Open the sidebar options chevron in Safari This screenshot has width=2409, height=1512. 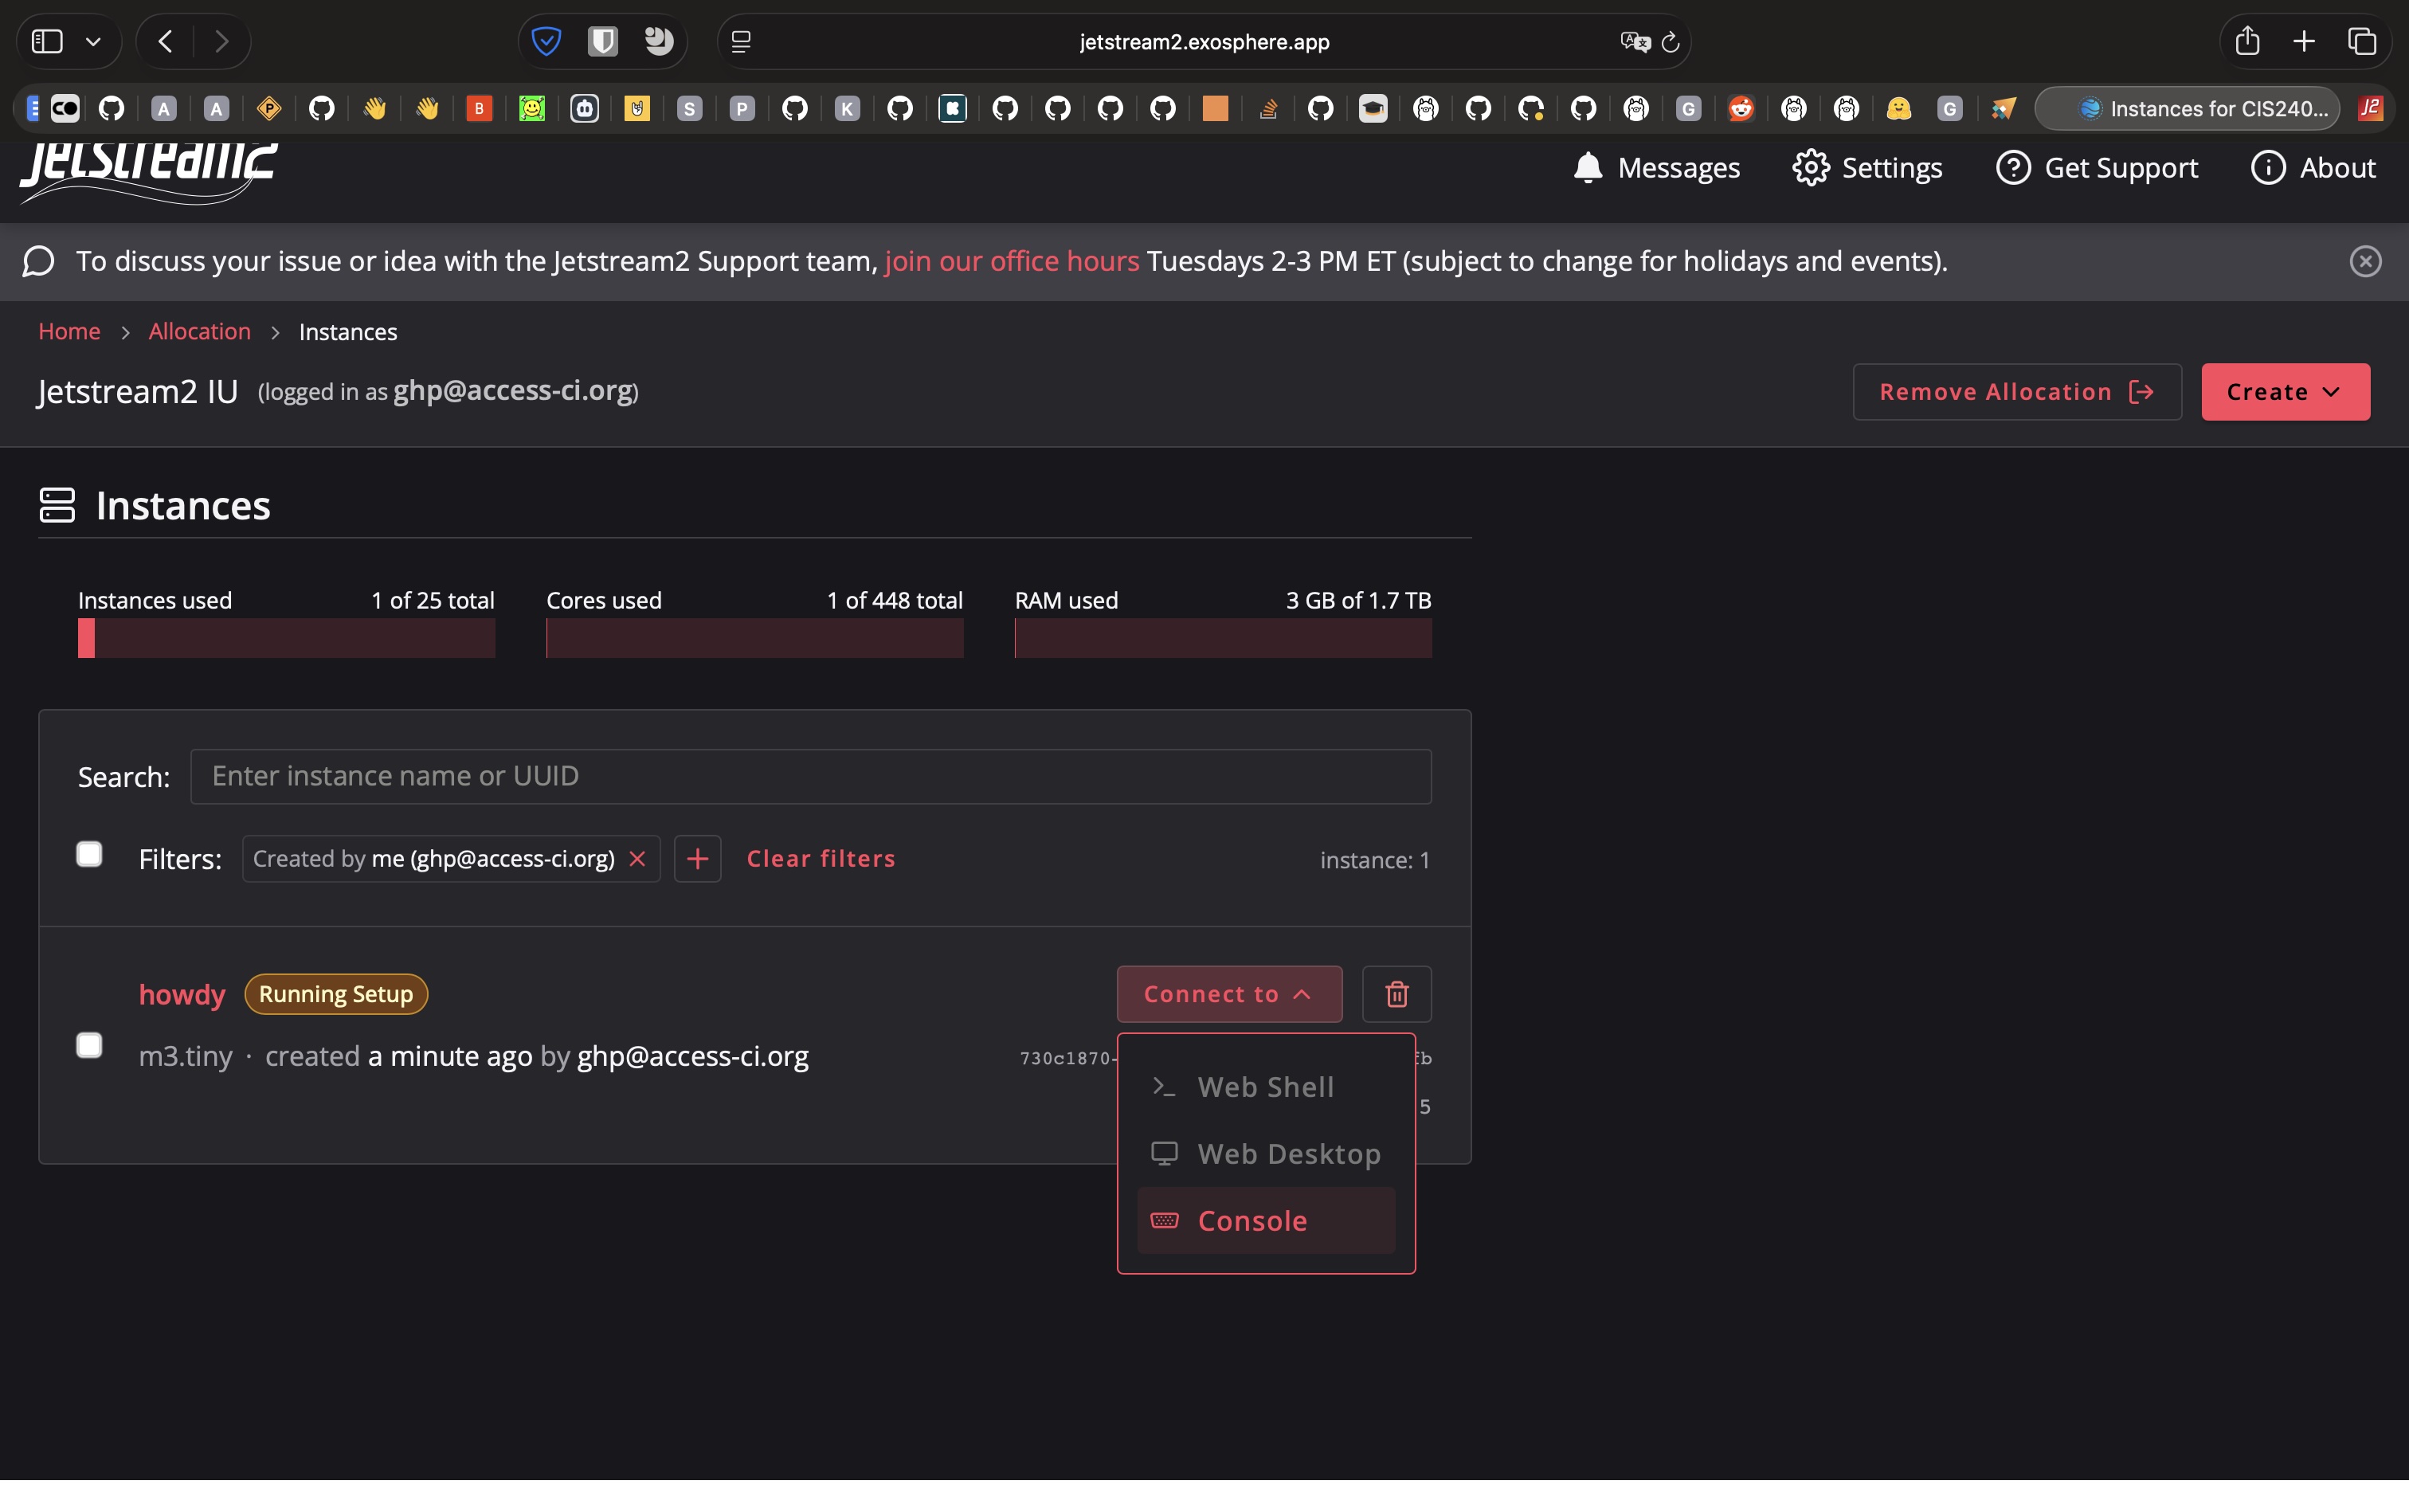[93, 41]
